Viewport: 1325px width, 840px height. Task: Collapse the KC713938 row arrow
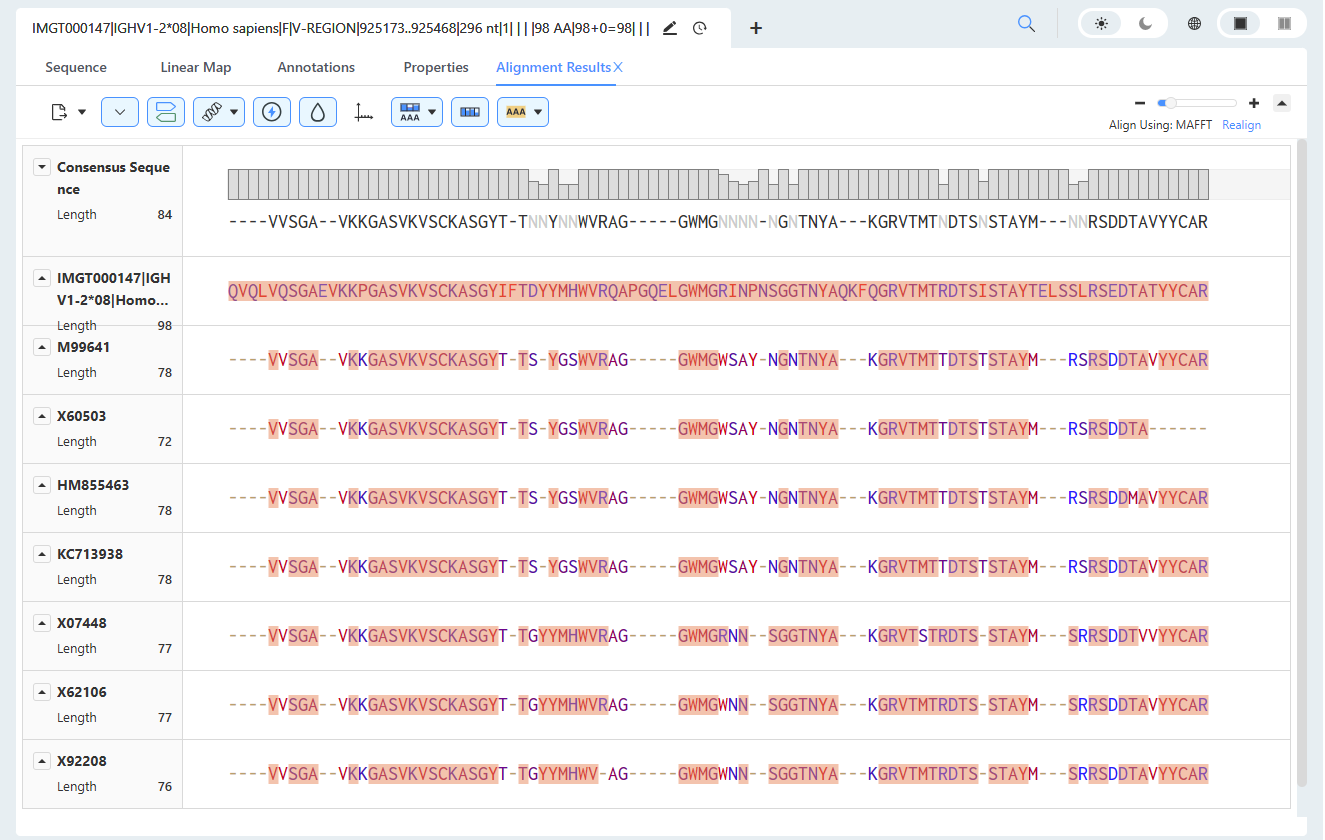(42, 553)
